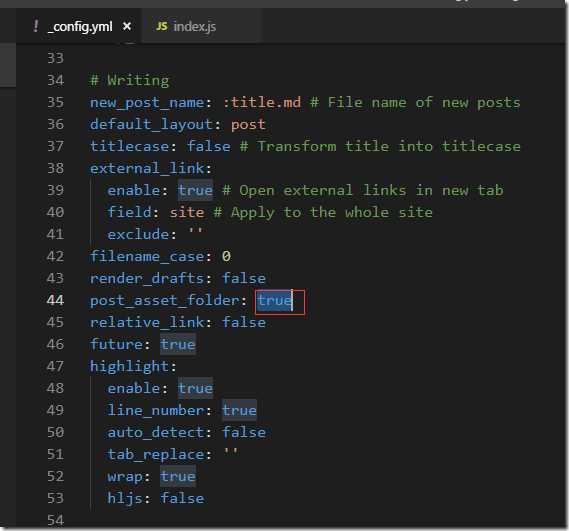
Task: Click the titlecase key on line 37
Action: [x=130, y=146]
